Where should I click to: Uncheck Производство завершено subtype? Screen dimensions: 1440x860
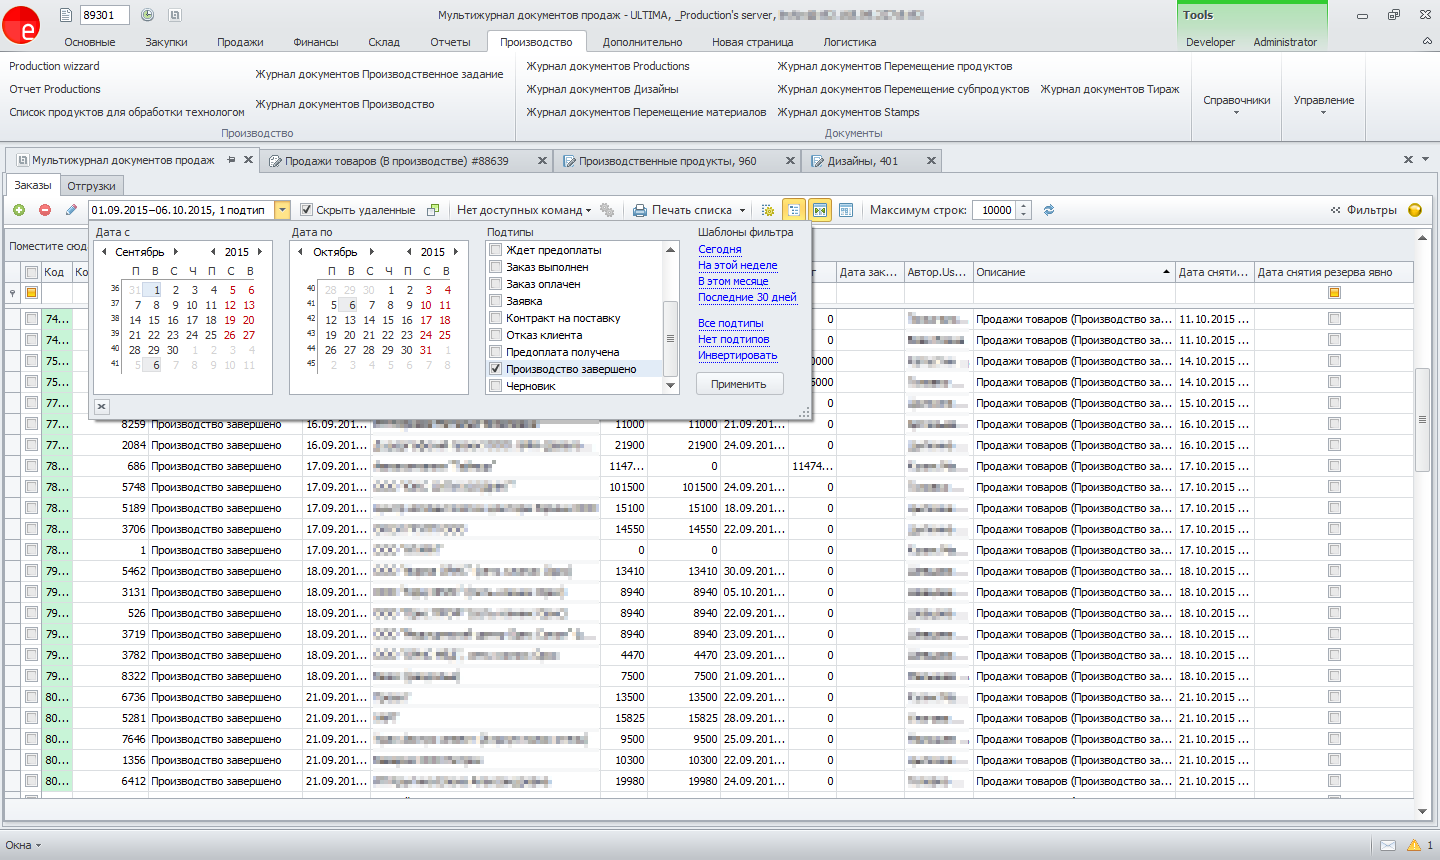click(496, 369)
